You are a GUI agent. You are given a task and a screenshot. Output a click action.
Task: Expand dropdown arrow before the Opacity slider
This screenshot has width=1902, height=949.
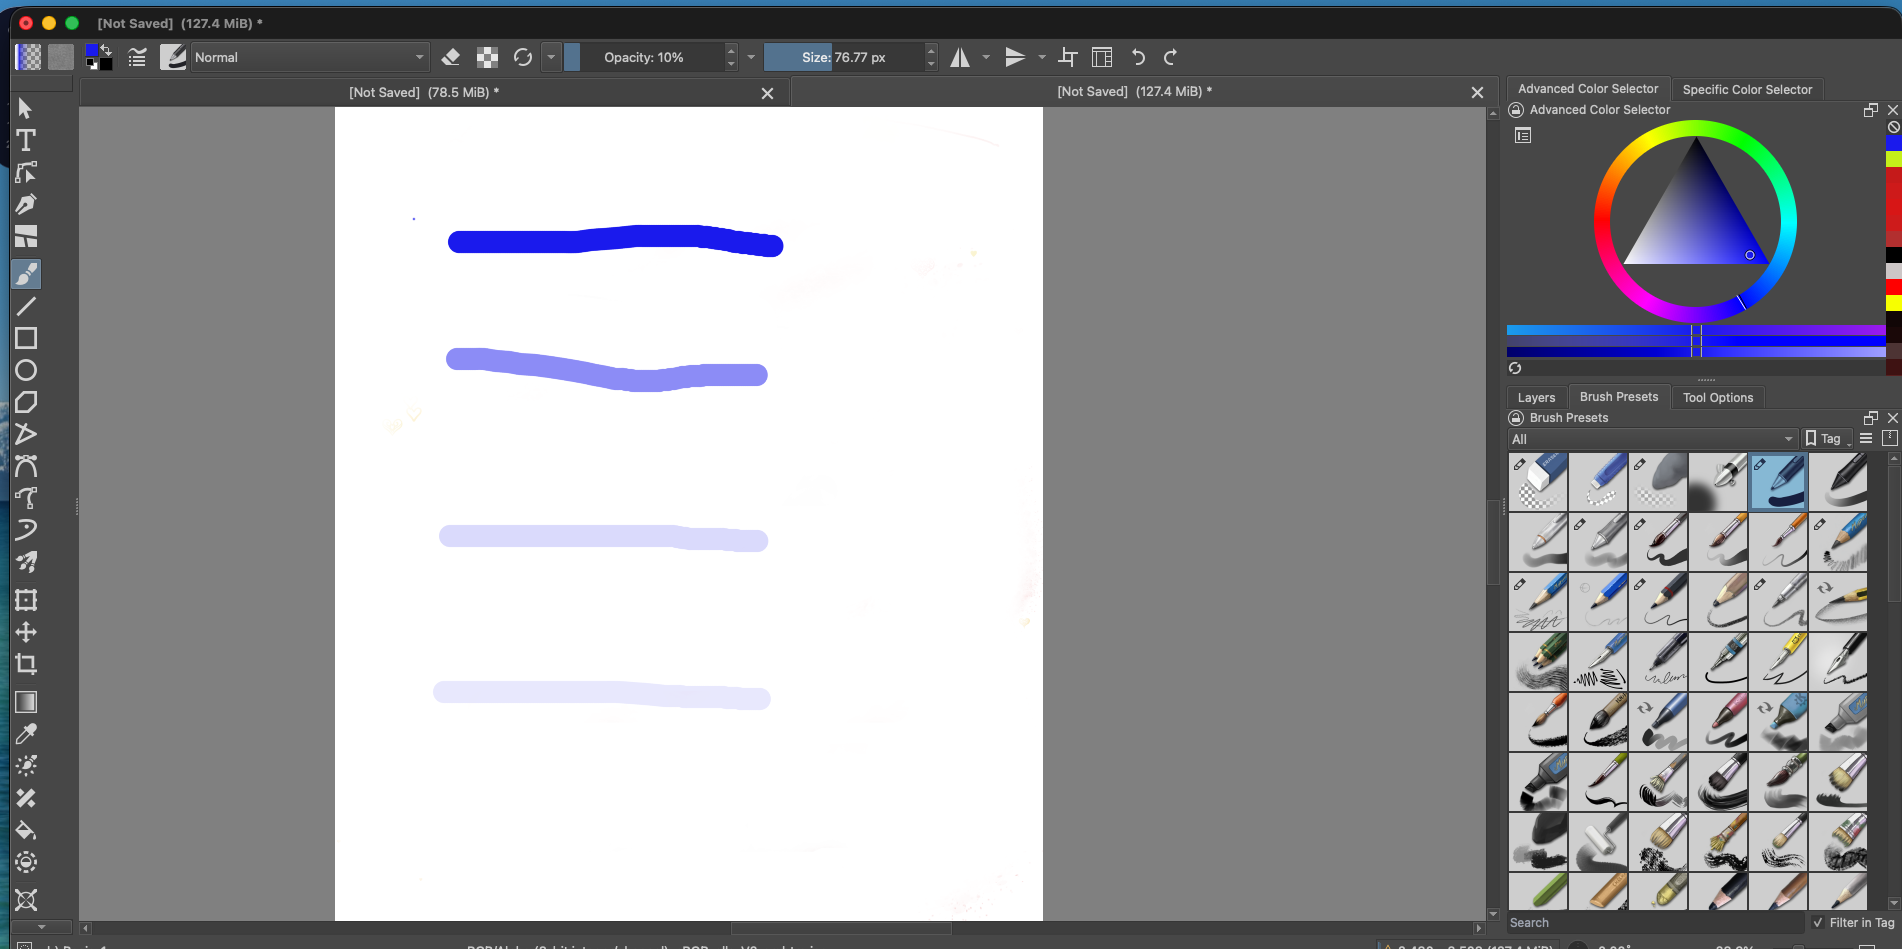click(551, 57)
